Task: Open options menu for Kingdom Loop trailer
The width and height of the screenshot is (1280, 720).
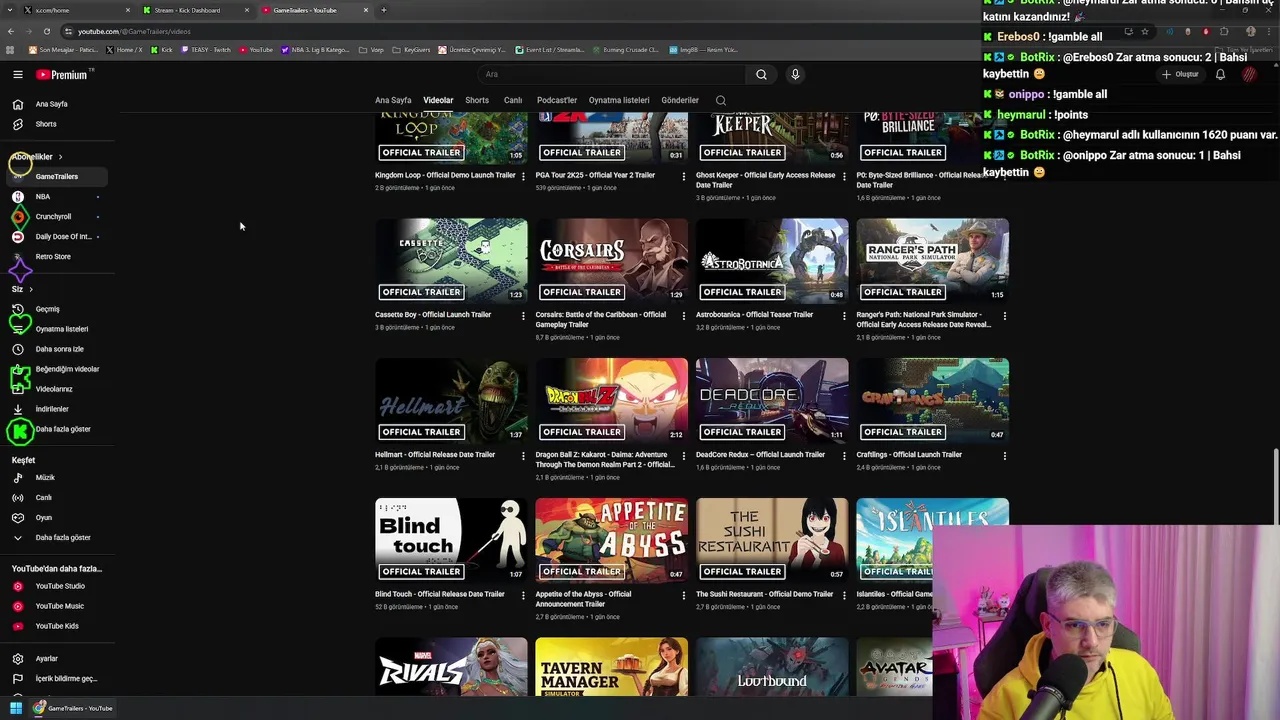Action: (x=523, y=176)
